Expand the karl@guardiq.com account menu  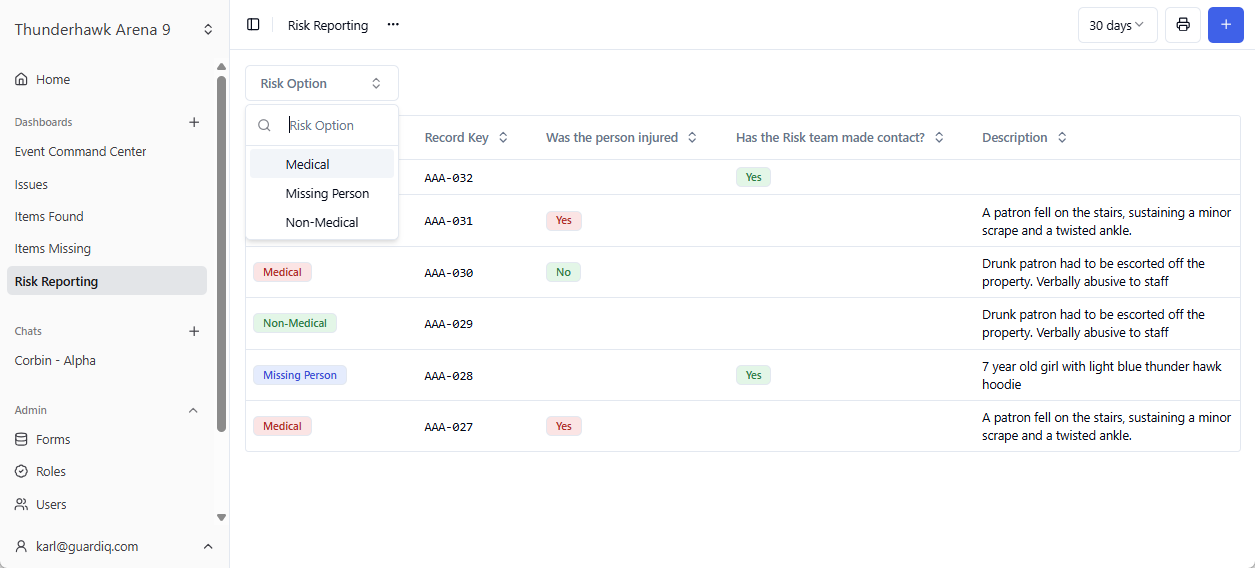click(208, 547)
